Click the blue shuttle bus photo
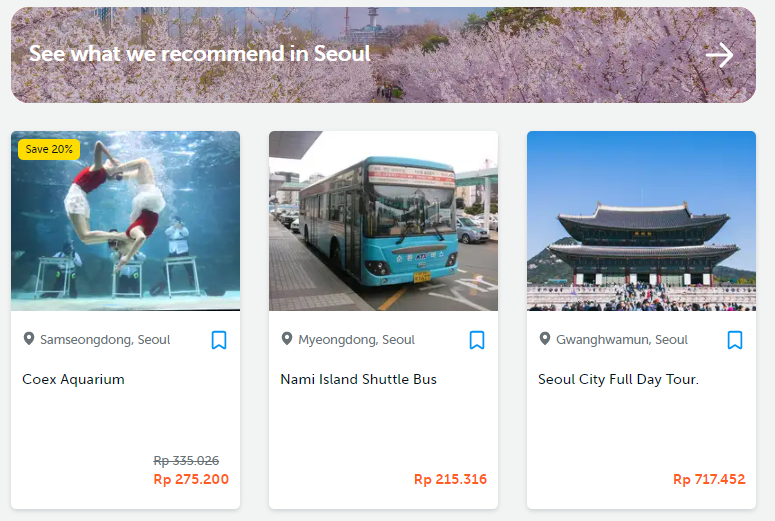This screenshot has height=521, width=775. [383, 221]
